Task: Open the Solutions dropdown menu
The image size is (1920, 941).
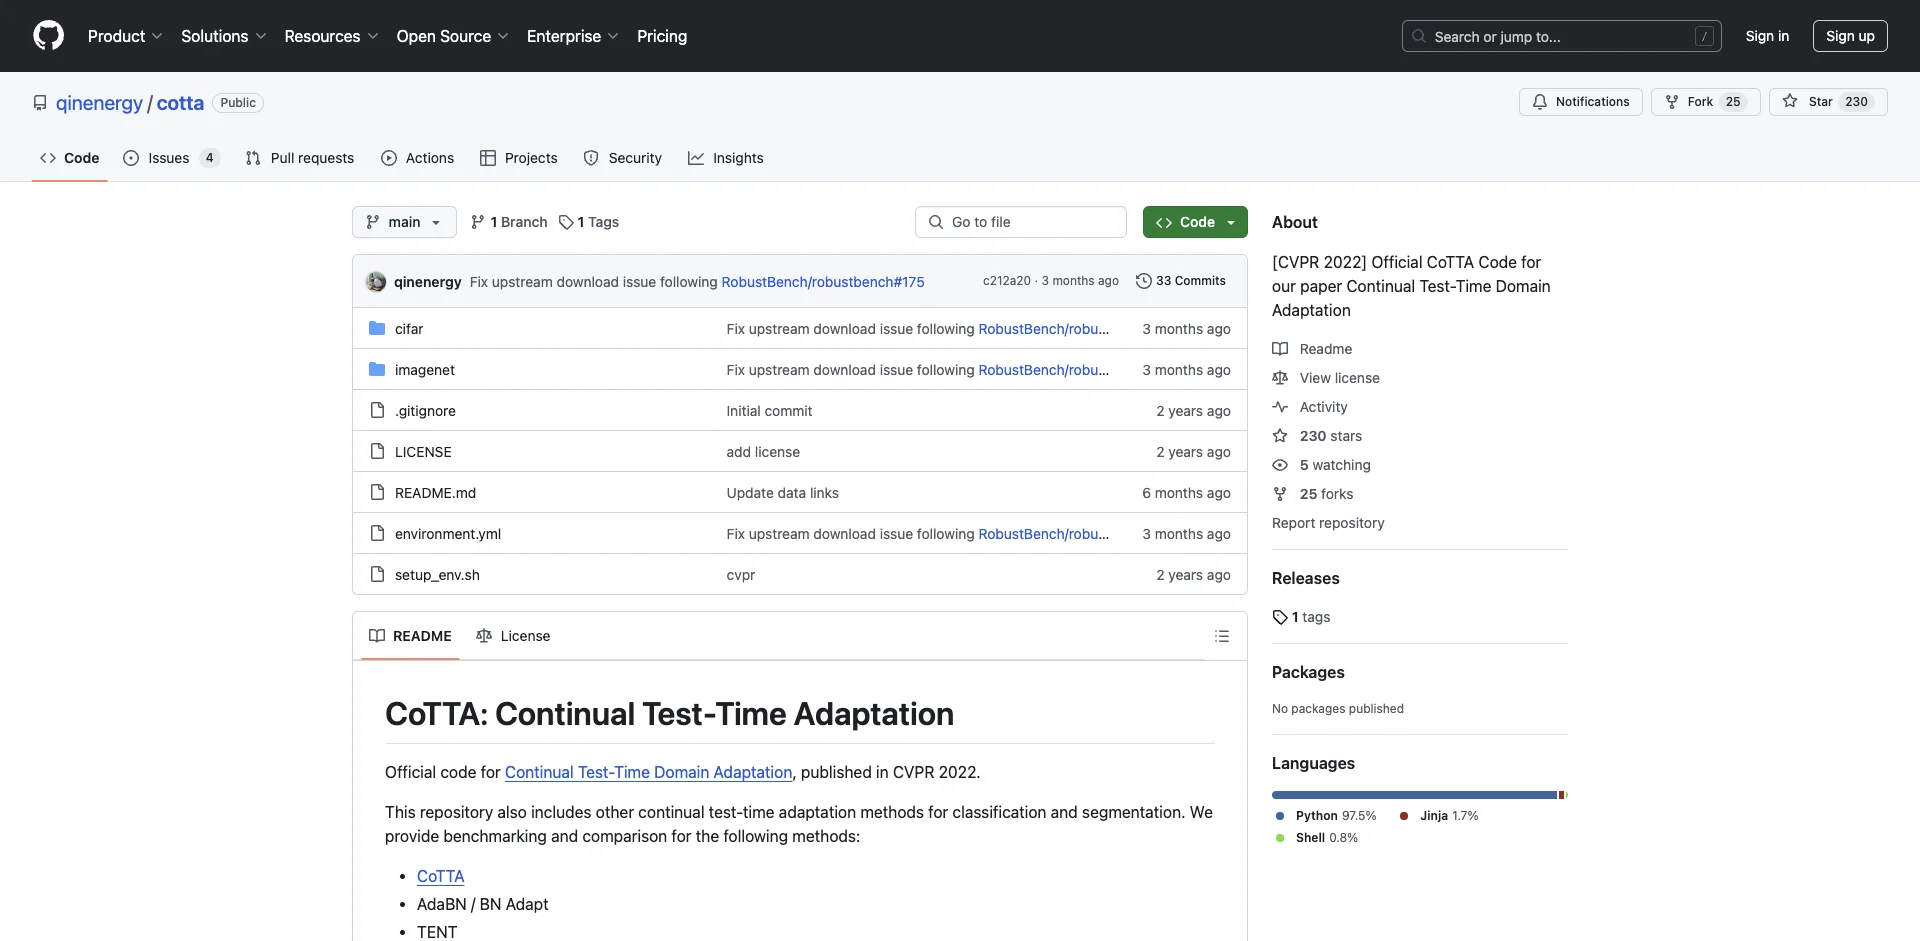Action: click(223, 36)
